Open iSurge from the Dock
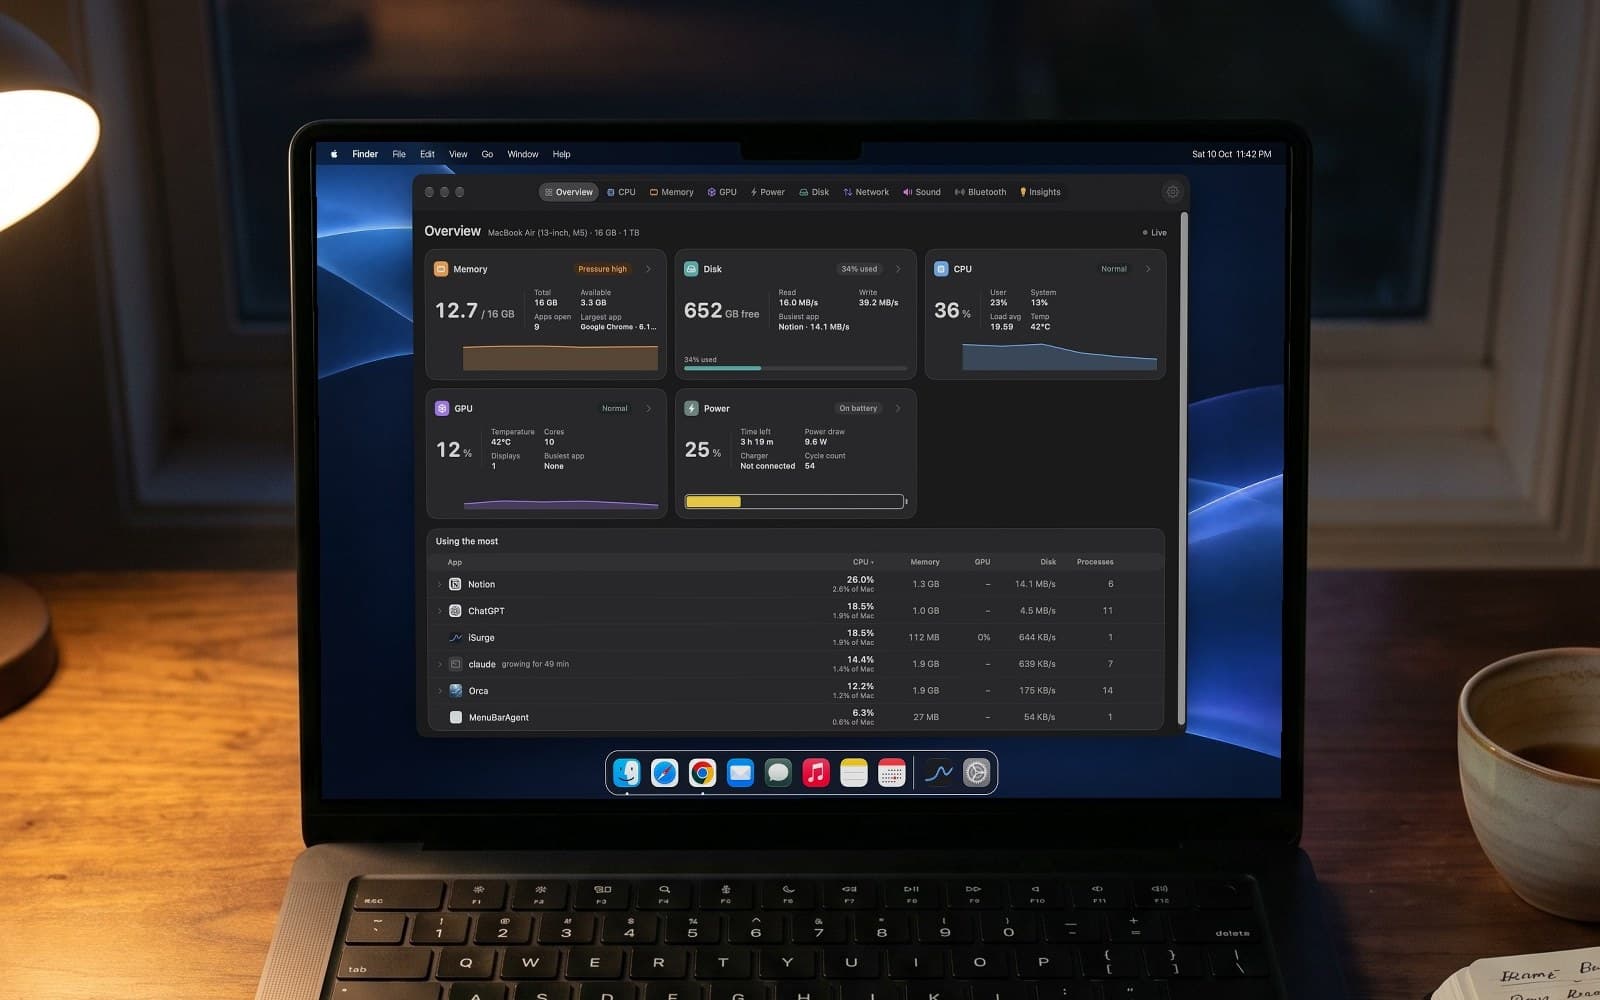 click(x=939, y=772)
